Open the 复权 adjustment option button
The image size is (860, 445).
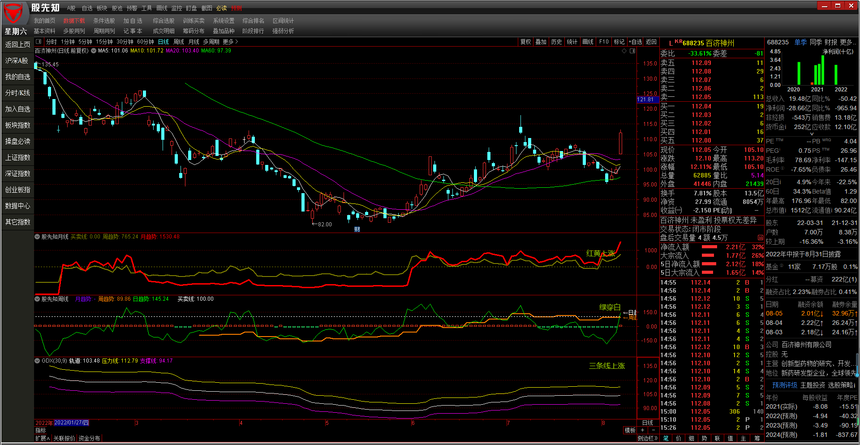coord(526,42)
